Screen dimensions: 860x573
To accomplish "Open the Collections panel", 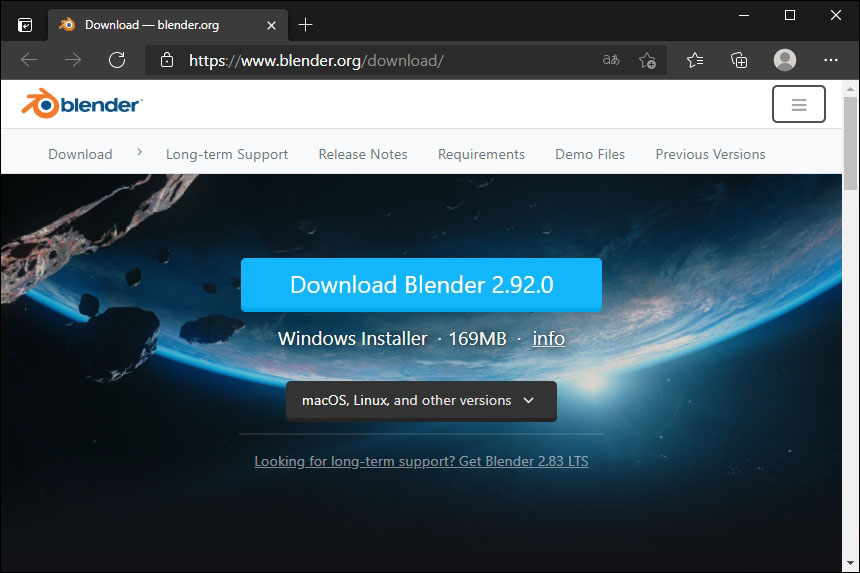I will (x=739, y=60).
